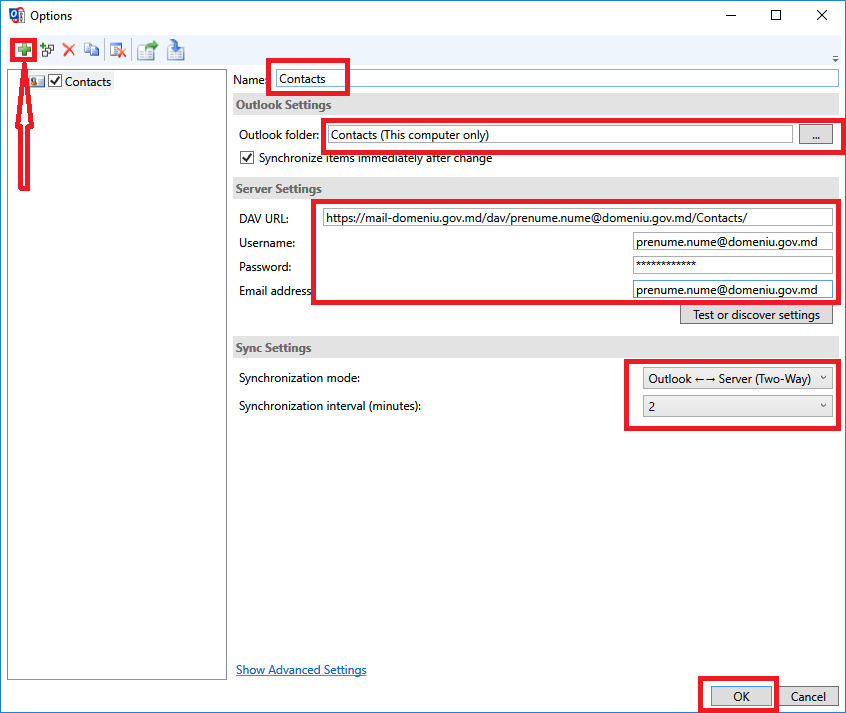Click the toolbar overflow arrow at right

pos(835,58)
